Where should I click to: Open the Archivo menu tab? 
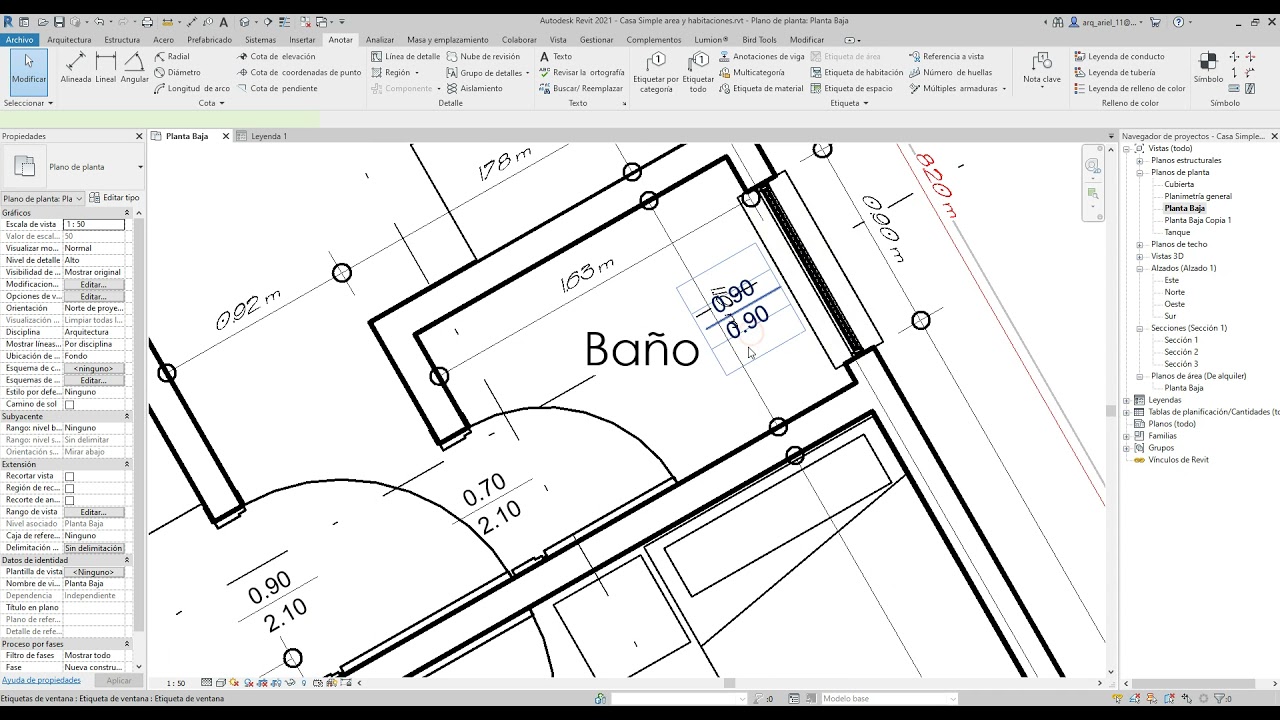19,40
